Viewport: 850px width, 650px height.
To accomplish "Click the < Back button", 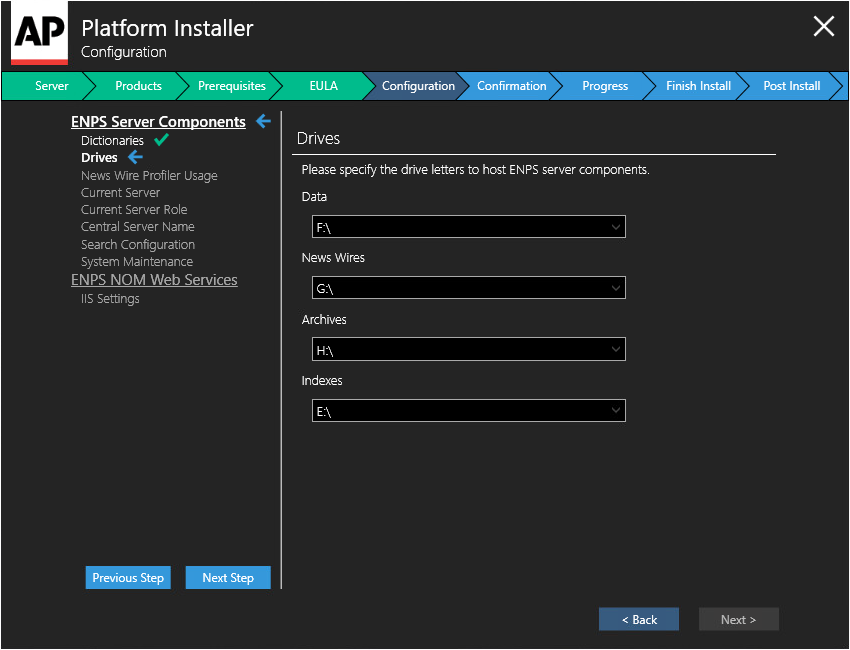I will coord(639,619).
